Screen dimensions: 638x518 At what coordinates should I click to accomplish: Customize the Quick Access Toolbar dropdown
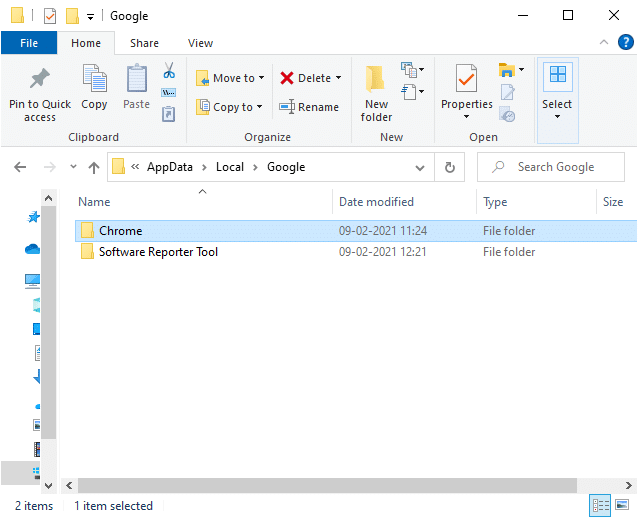tap(90, 17)
